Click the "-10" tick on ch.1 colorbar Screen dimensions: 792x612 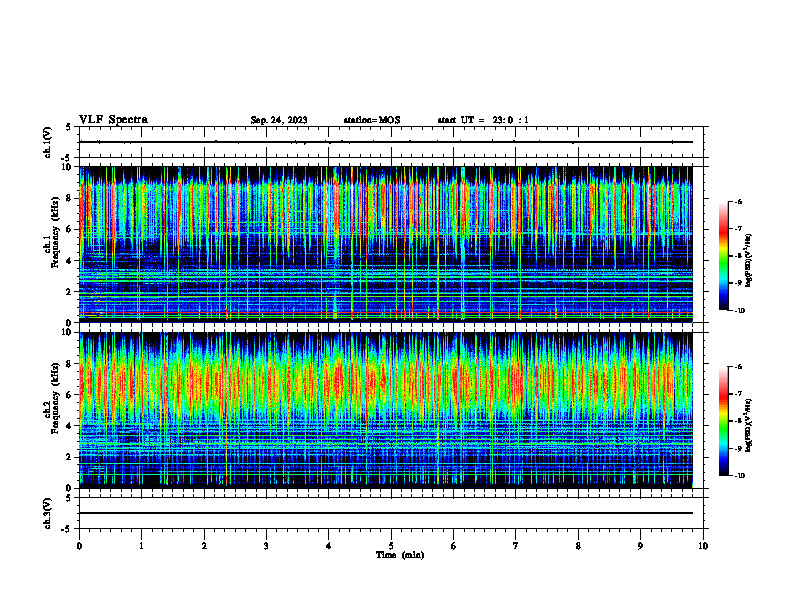coord(739,311)
